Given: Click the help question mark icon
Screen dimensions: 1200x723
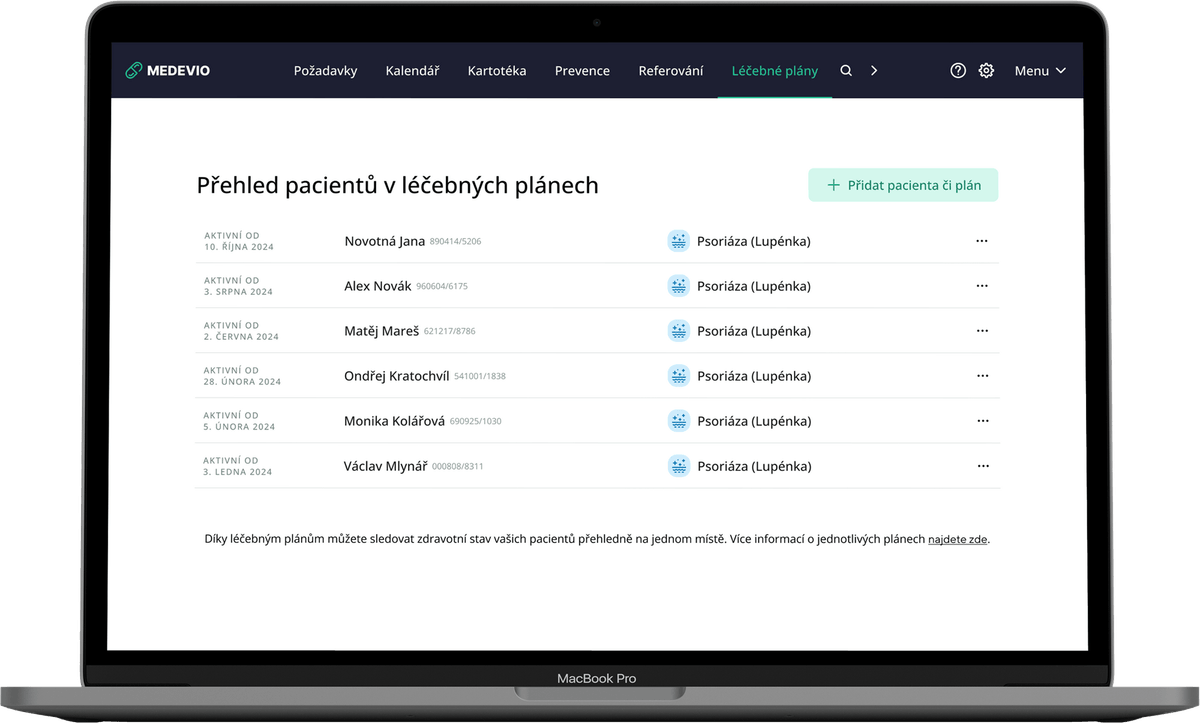Looking at the screenshot, I should pos(958,71).
